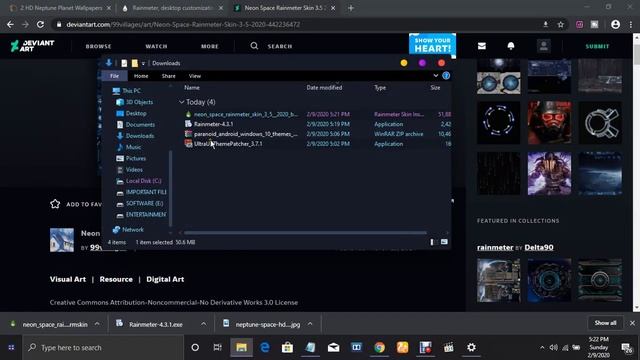This screenshot has height=360, width=640.
Task: Show hidden system tray icons
Action: click(542, 347)
